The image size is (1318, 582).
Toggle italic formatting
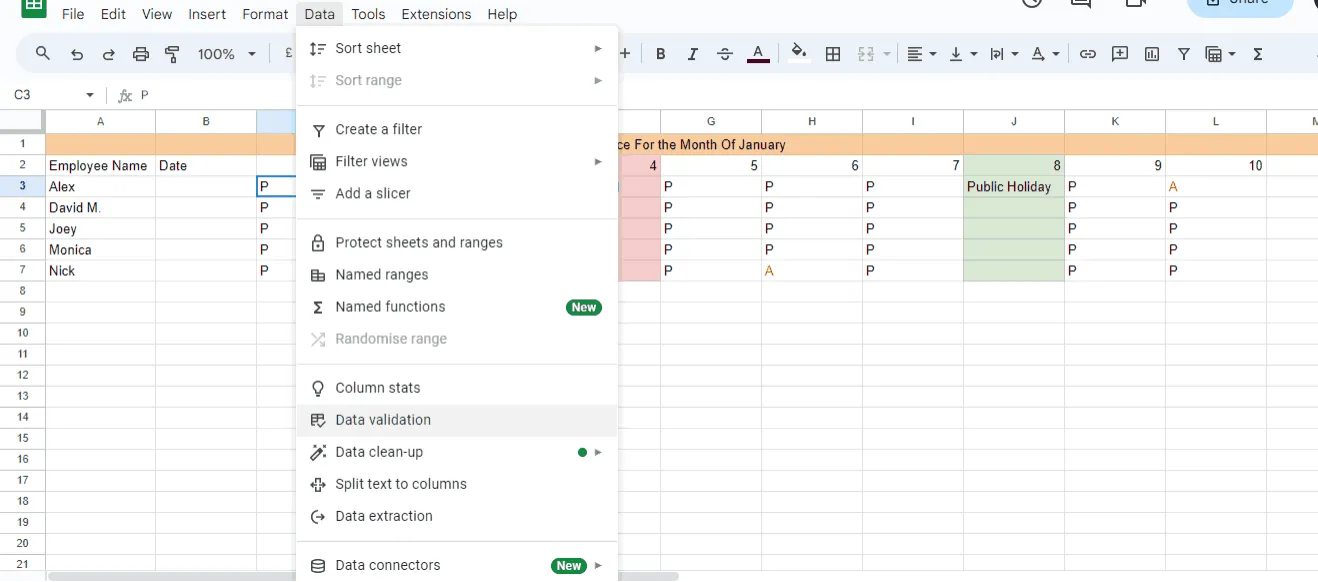coord(693,54)
